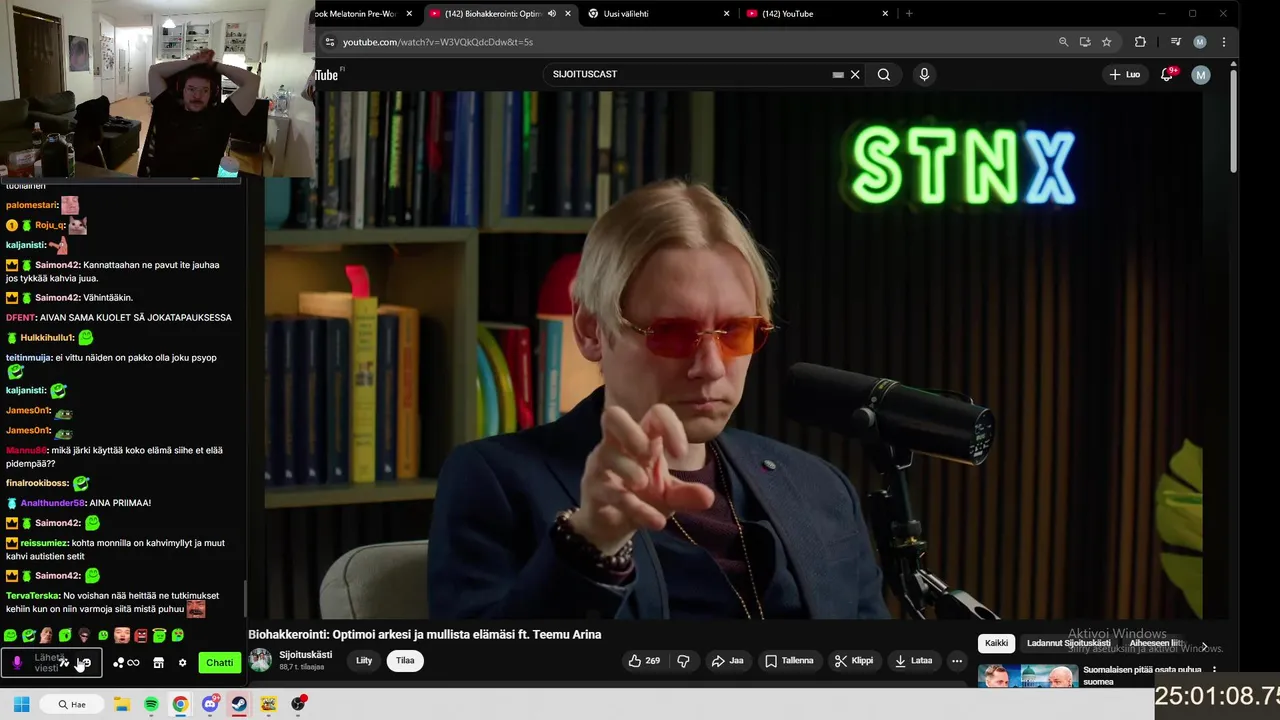Open more actions three-dot menu under video
Screen dimensions: 1280x720
[957, 661]
